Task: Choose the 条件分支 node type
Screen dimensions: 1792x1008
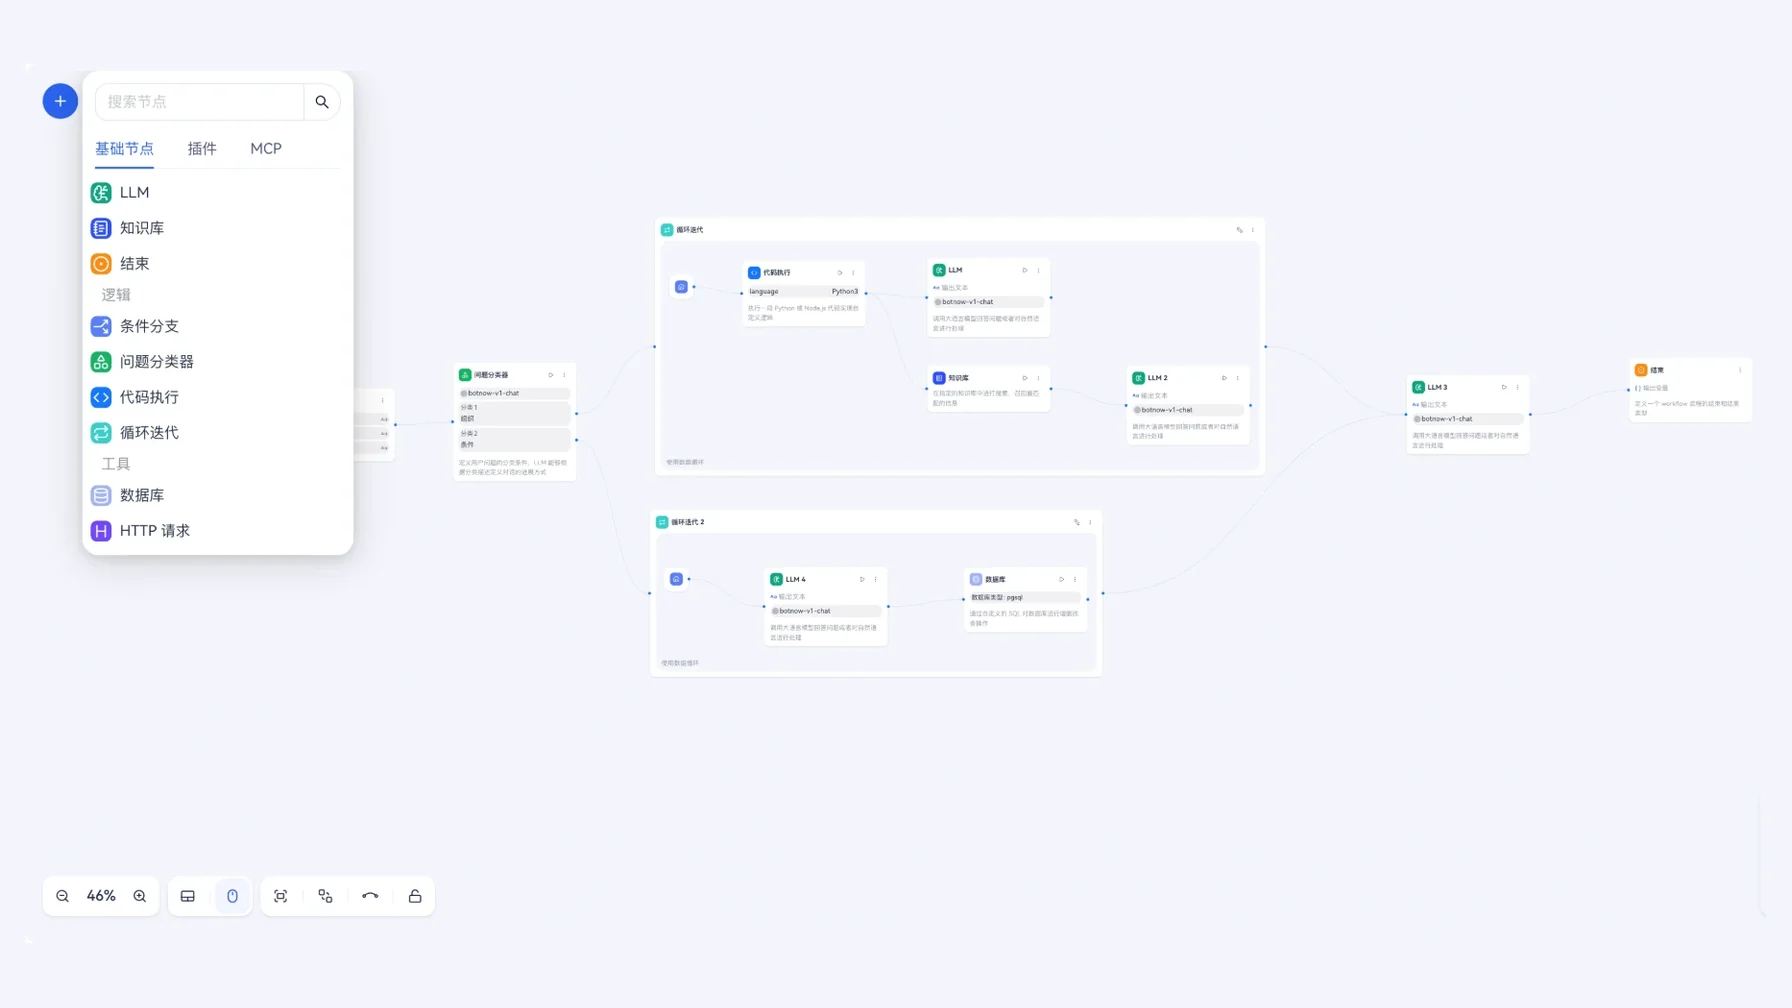Action: [217, 326]
